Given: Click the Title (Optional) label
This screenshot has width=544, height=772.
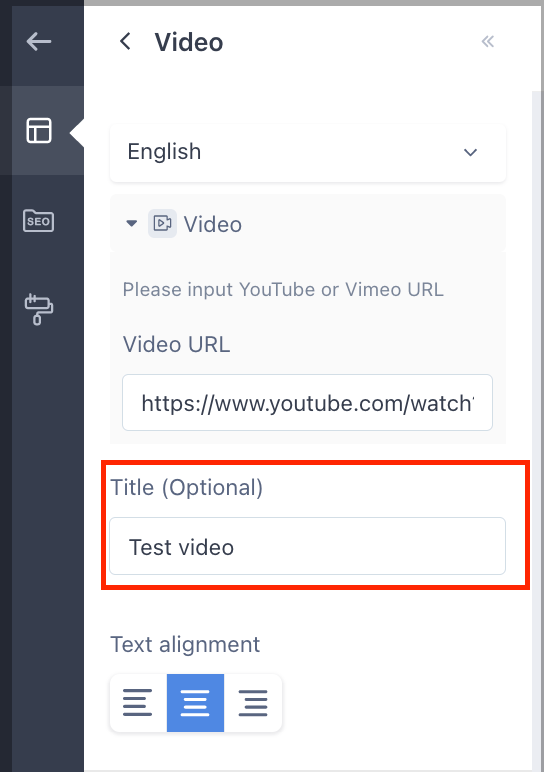Looking at the screenshot, I should click(187, 488).
